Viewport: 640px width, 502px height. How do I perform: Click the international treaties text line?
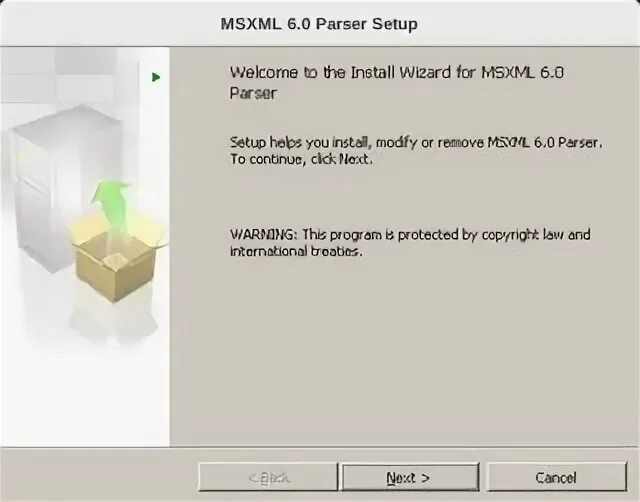point(296,251)
